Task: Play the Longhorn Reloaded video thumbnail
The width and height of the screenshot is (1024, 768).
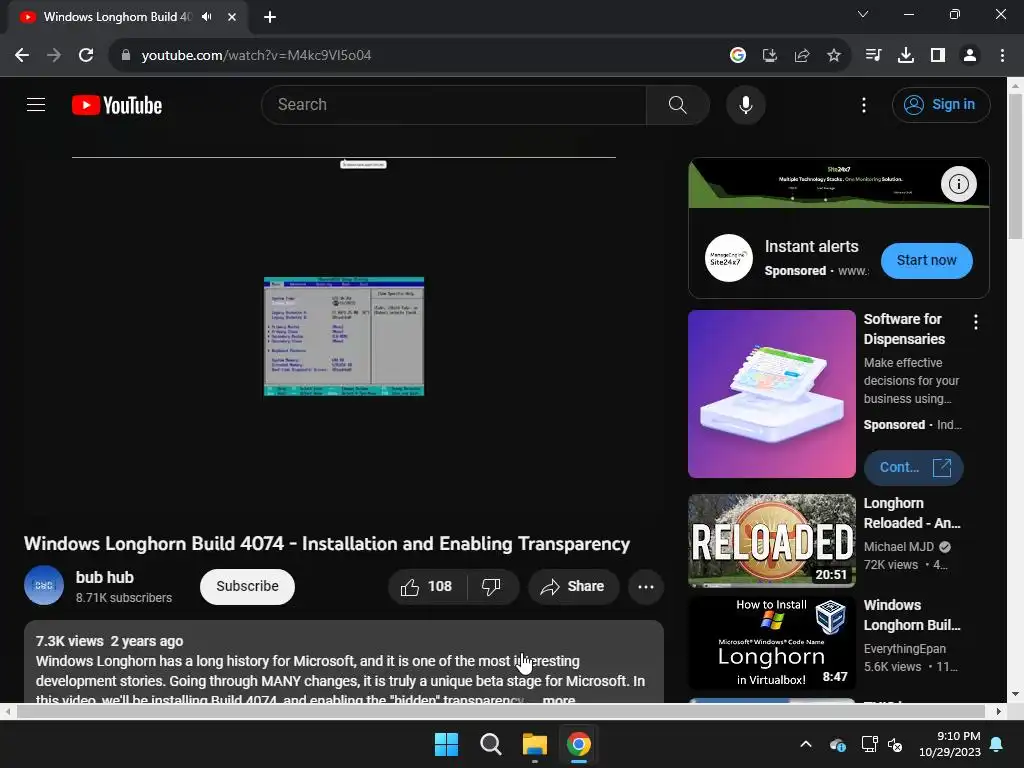Action: [771, 541]
